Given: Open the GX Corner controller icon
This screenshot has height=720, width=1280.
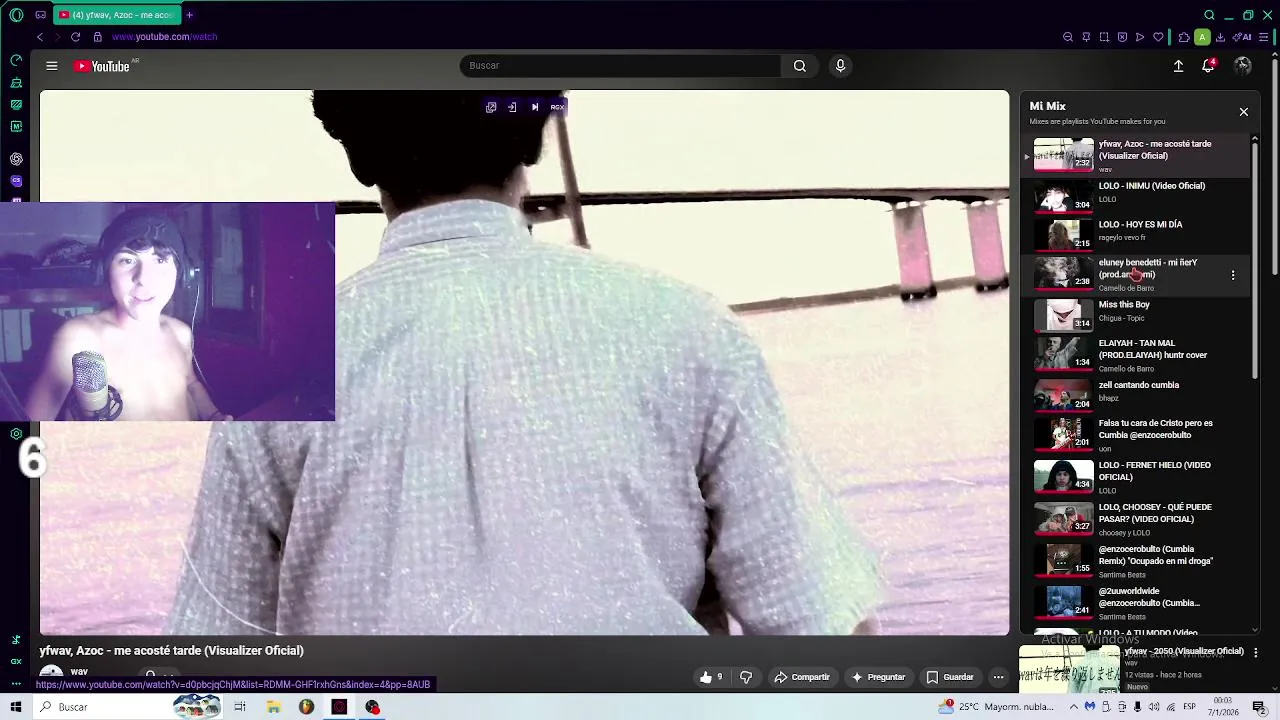Looking at the screenshot, I should (x=40, y=15).
